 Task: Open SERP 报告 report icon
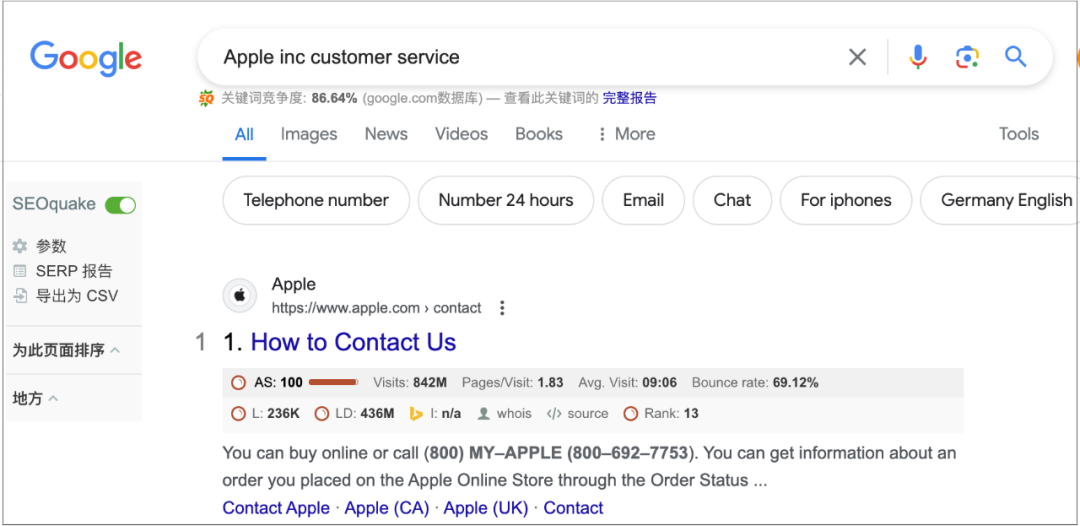20,271
